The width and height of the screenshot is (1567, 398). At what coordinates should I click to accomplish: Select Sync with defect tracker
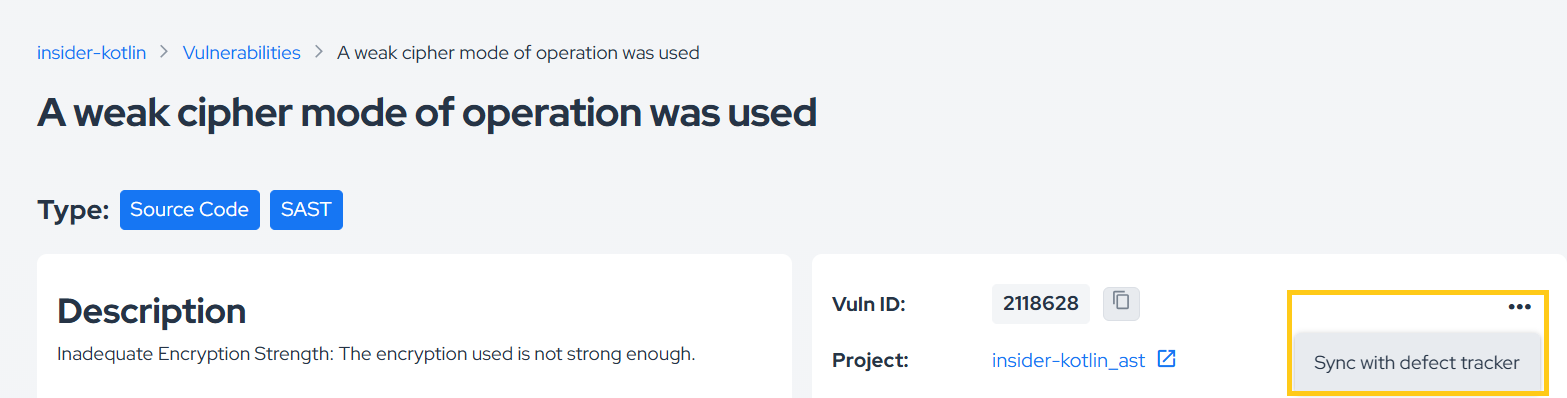click(1416, 363)
